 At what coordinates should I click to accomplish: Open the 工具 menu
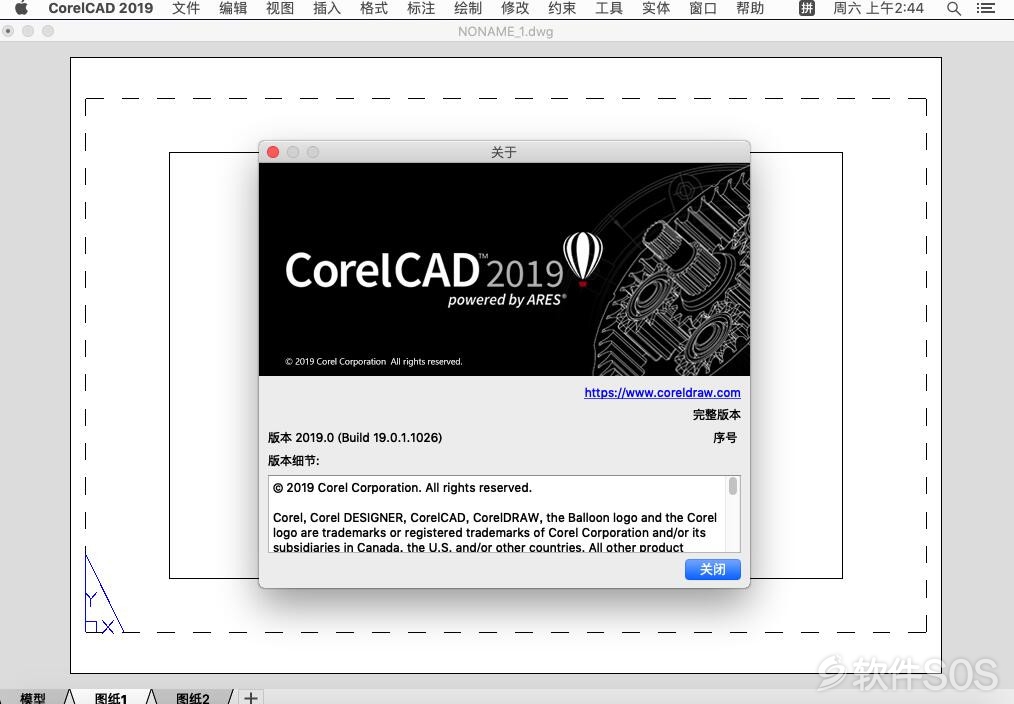609,8
